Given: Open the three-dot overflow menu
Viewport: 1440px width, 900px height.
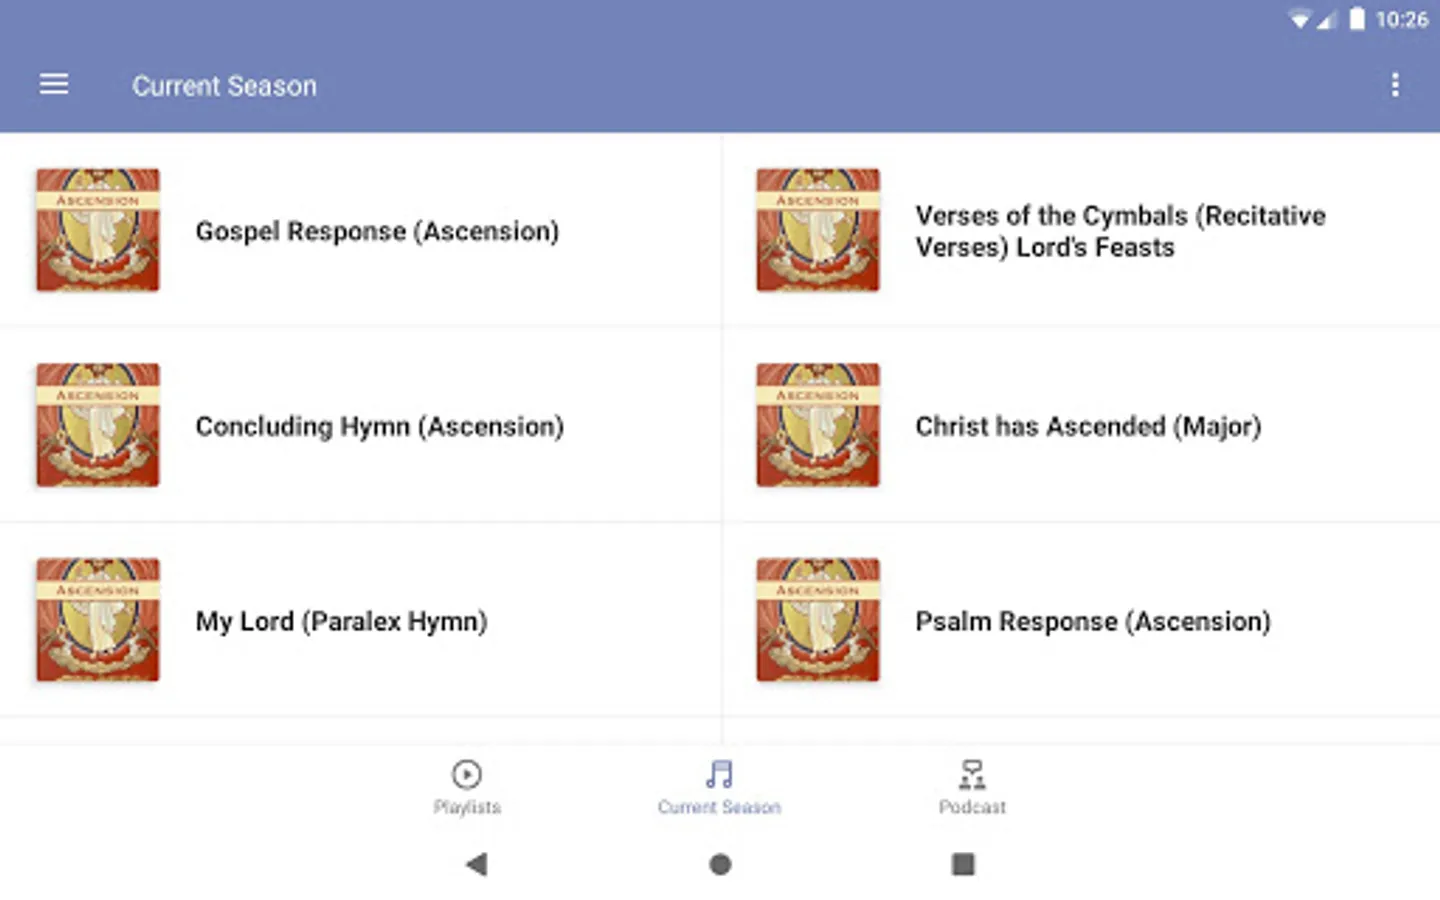Looking at the screenshot, I should tap(1395, 85).
